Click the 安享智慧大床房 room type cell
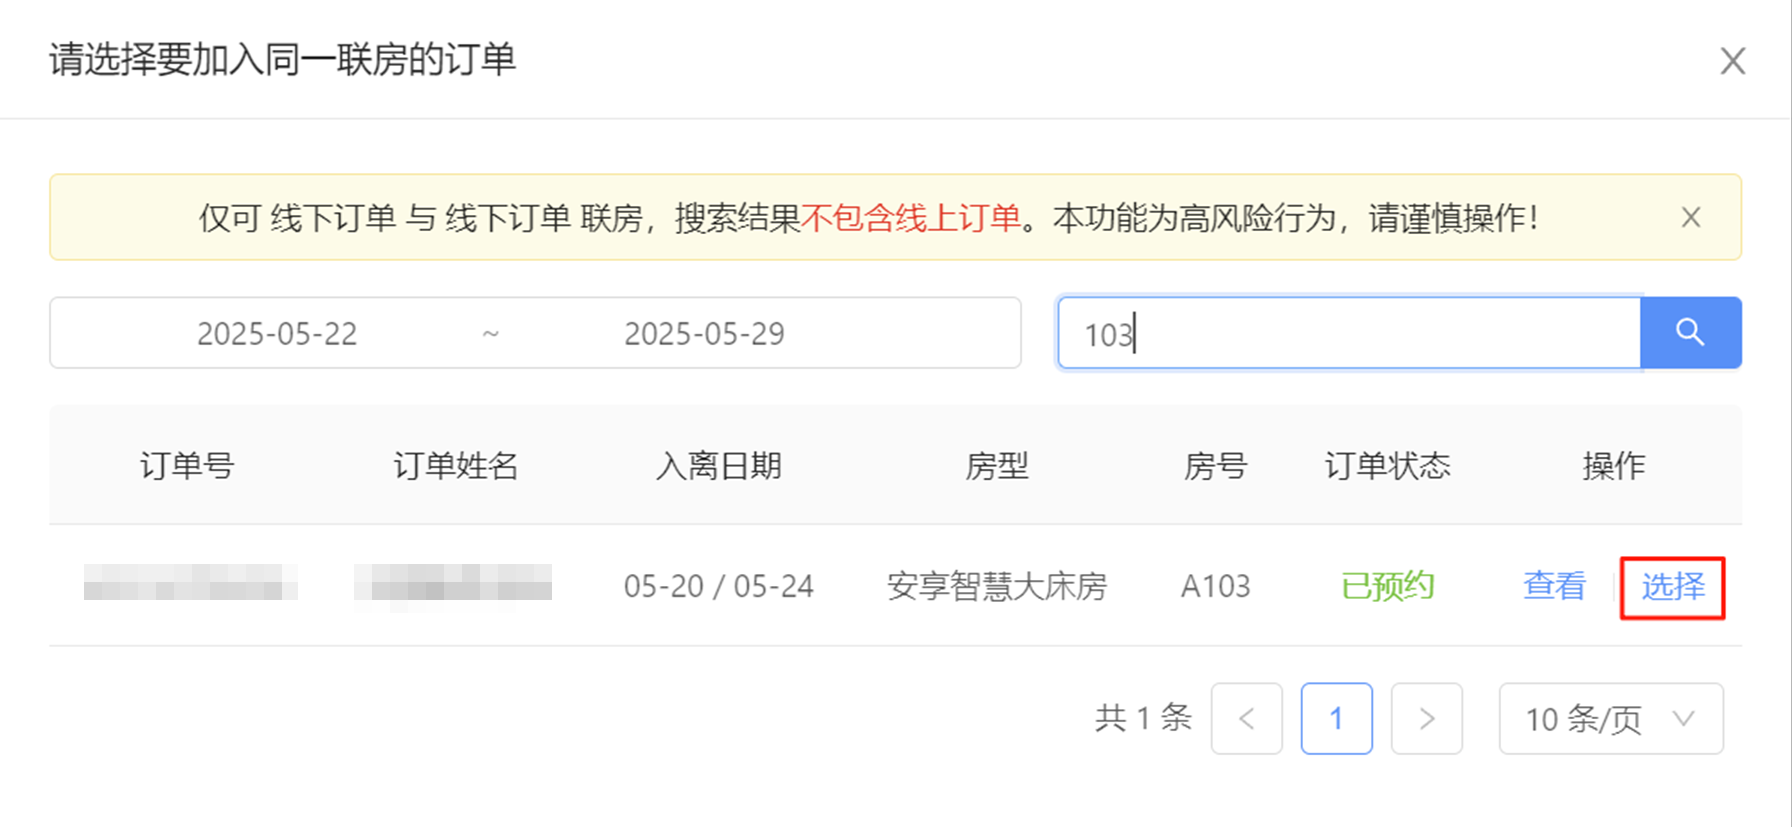 [x=997, y=585]
